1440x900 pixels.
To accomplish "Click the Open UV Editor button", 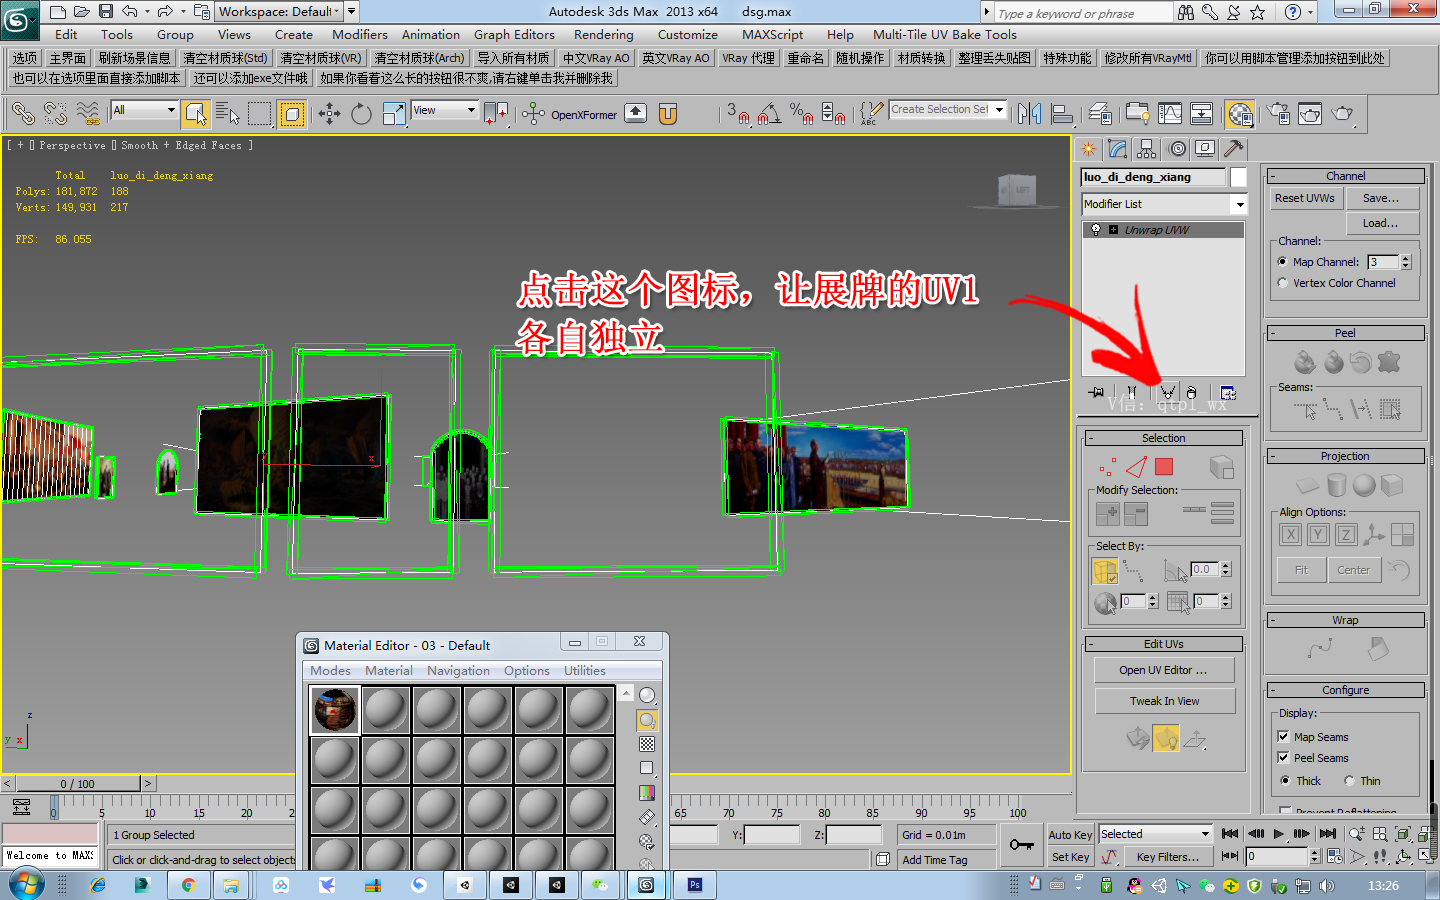I will click(1163, 669).
